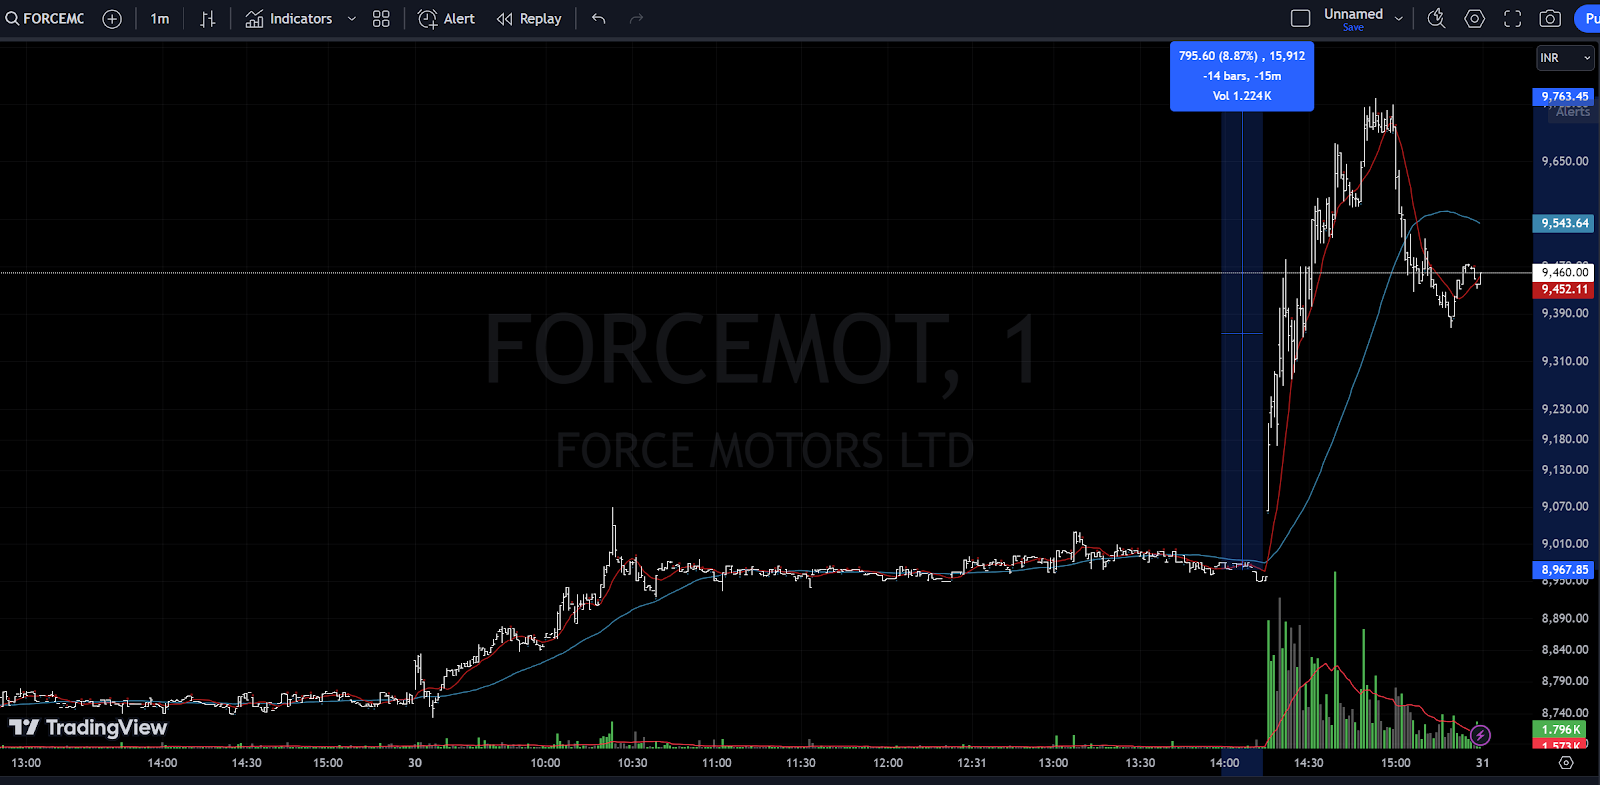
Task: Click the 9,543.64 indicator price label
Action: point(1563,223)
